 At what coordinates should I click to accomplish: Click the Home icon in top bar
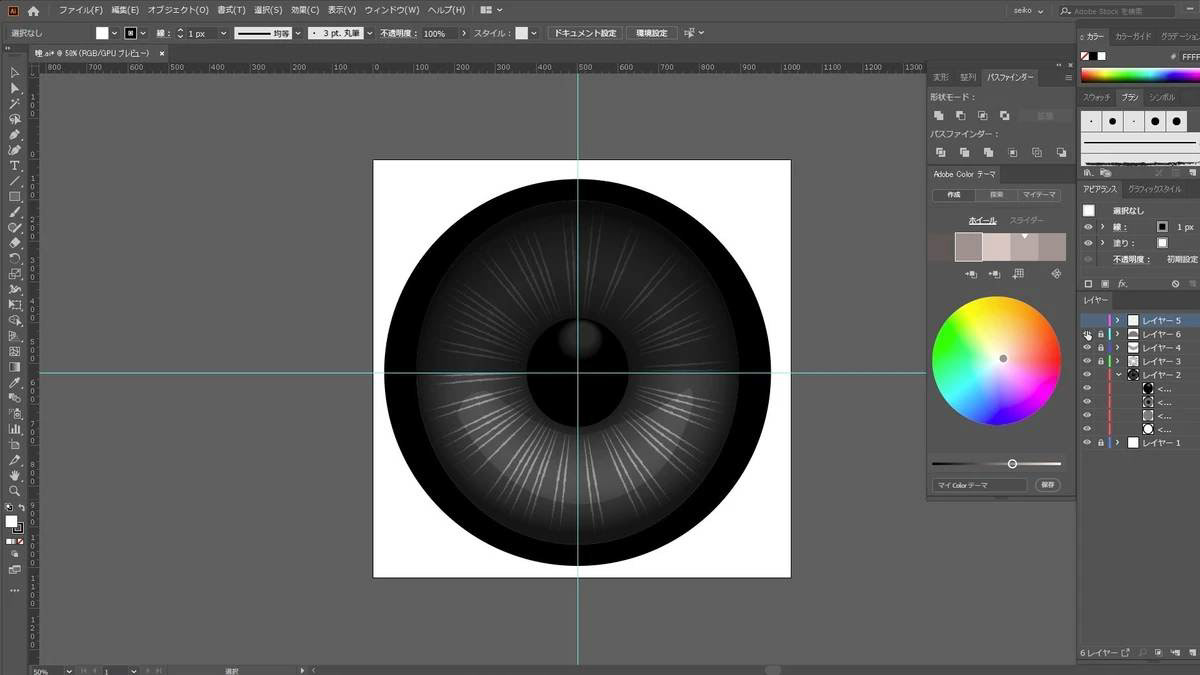pyautogui.click(x=33, y=10)
